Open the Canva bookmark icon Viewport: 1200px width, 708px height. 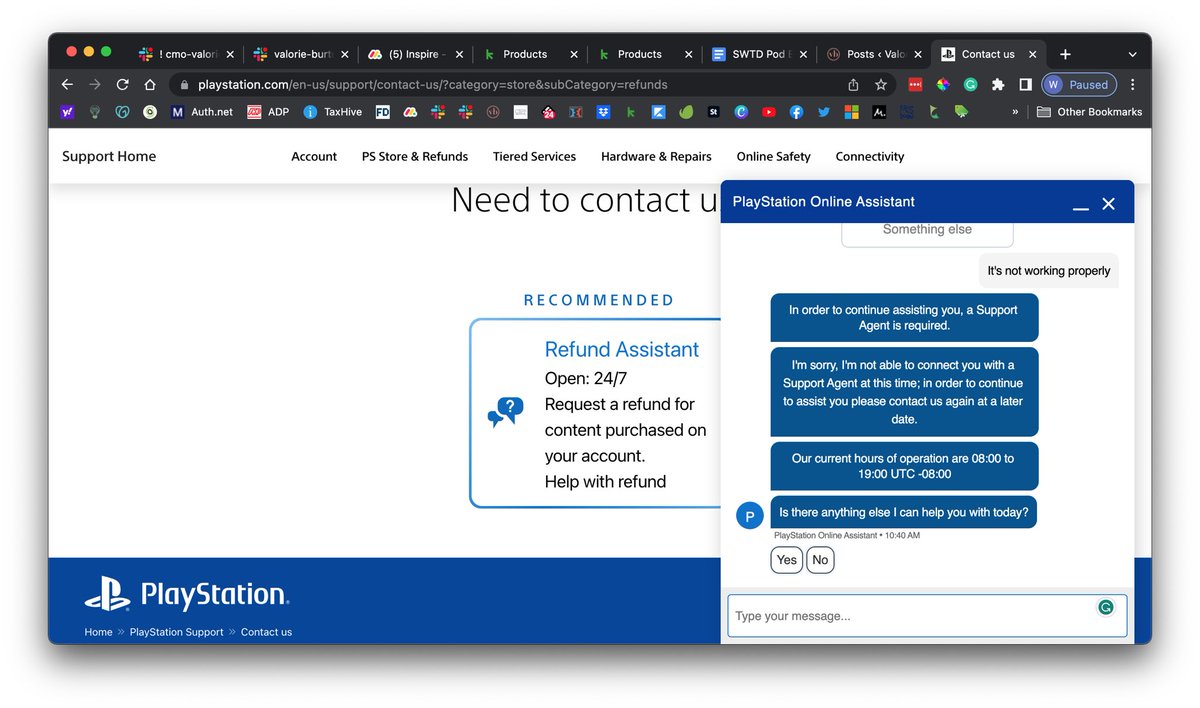click(741, 112)
